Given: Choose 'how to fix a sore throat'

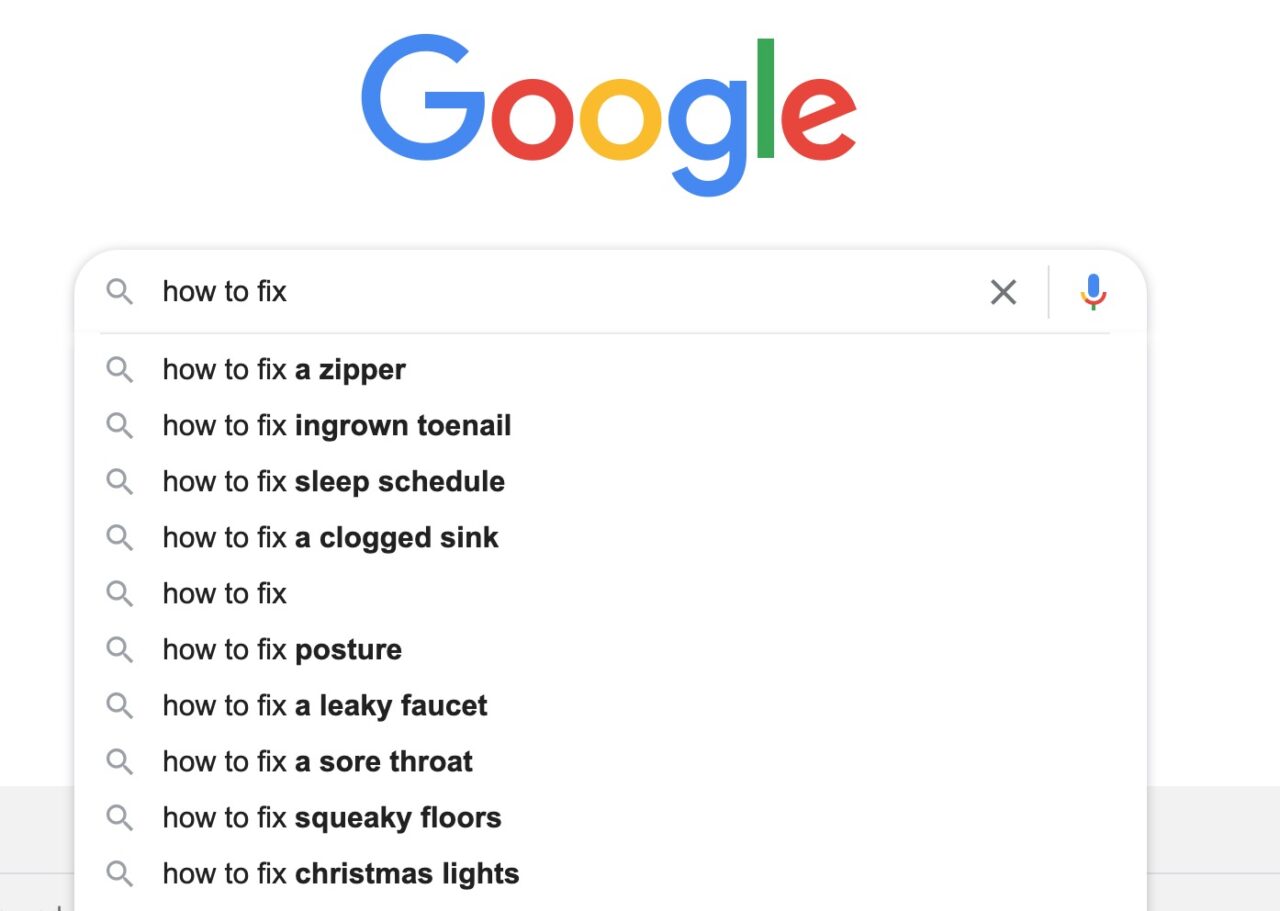Looking at the screenshot, I should (610, 762).
